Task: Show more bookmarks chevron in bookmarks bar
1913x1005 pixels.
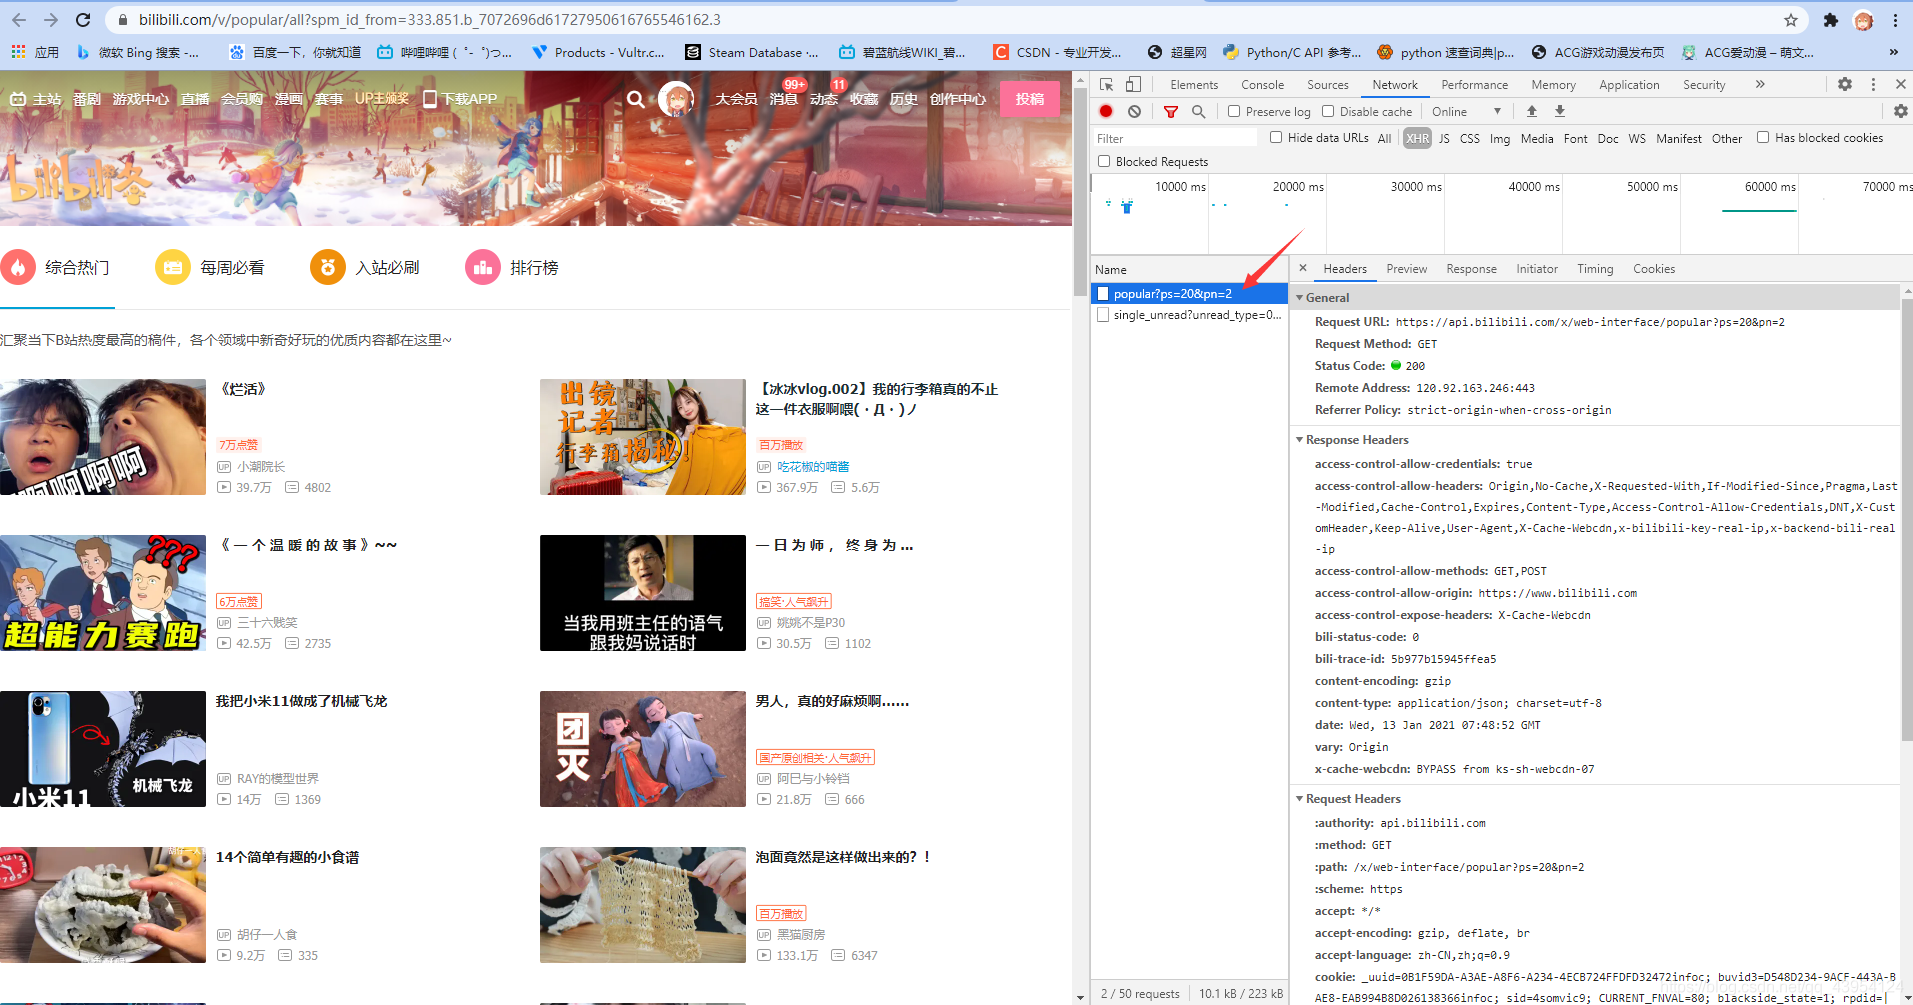Action: [x=1893, y=52]
